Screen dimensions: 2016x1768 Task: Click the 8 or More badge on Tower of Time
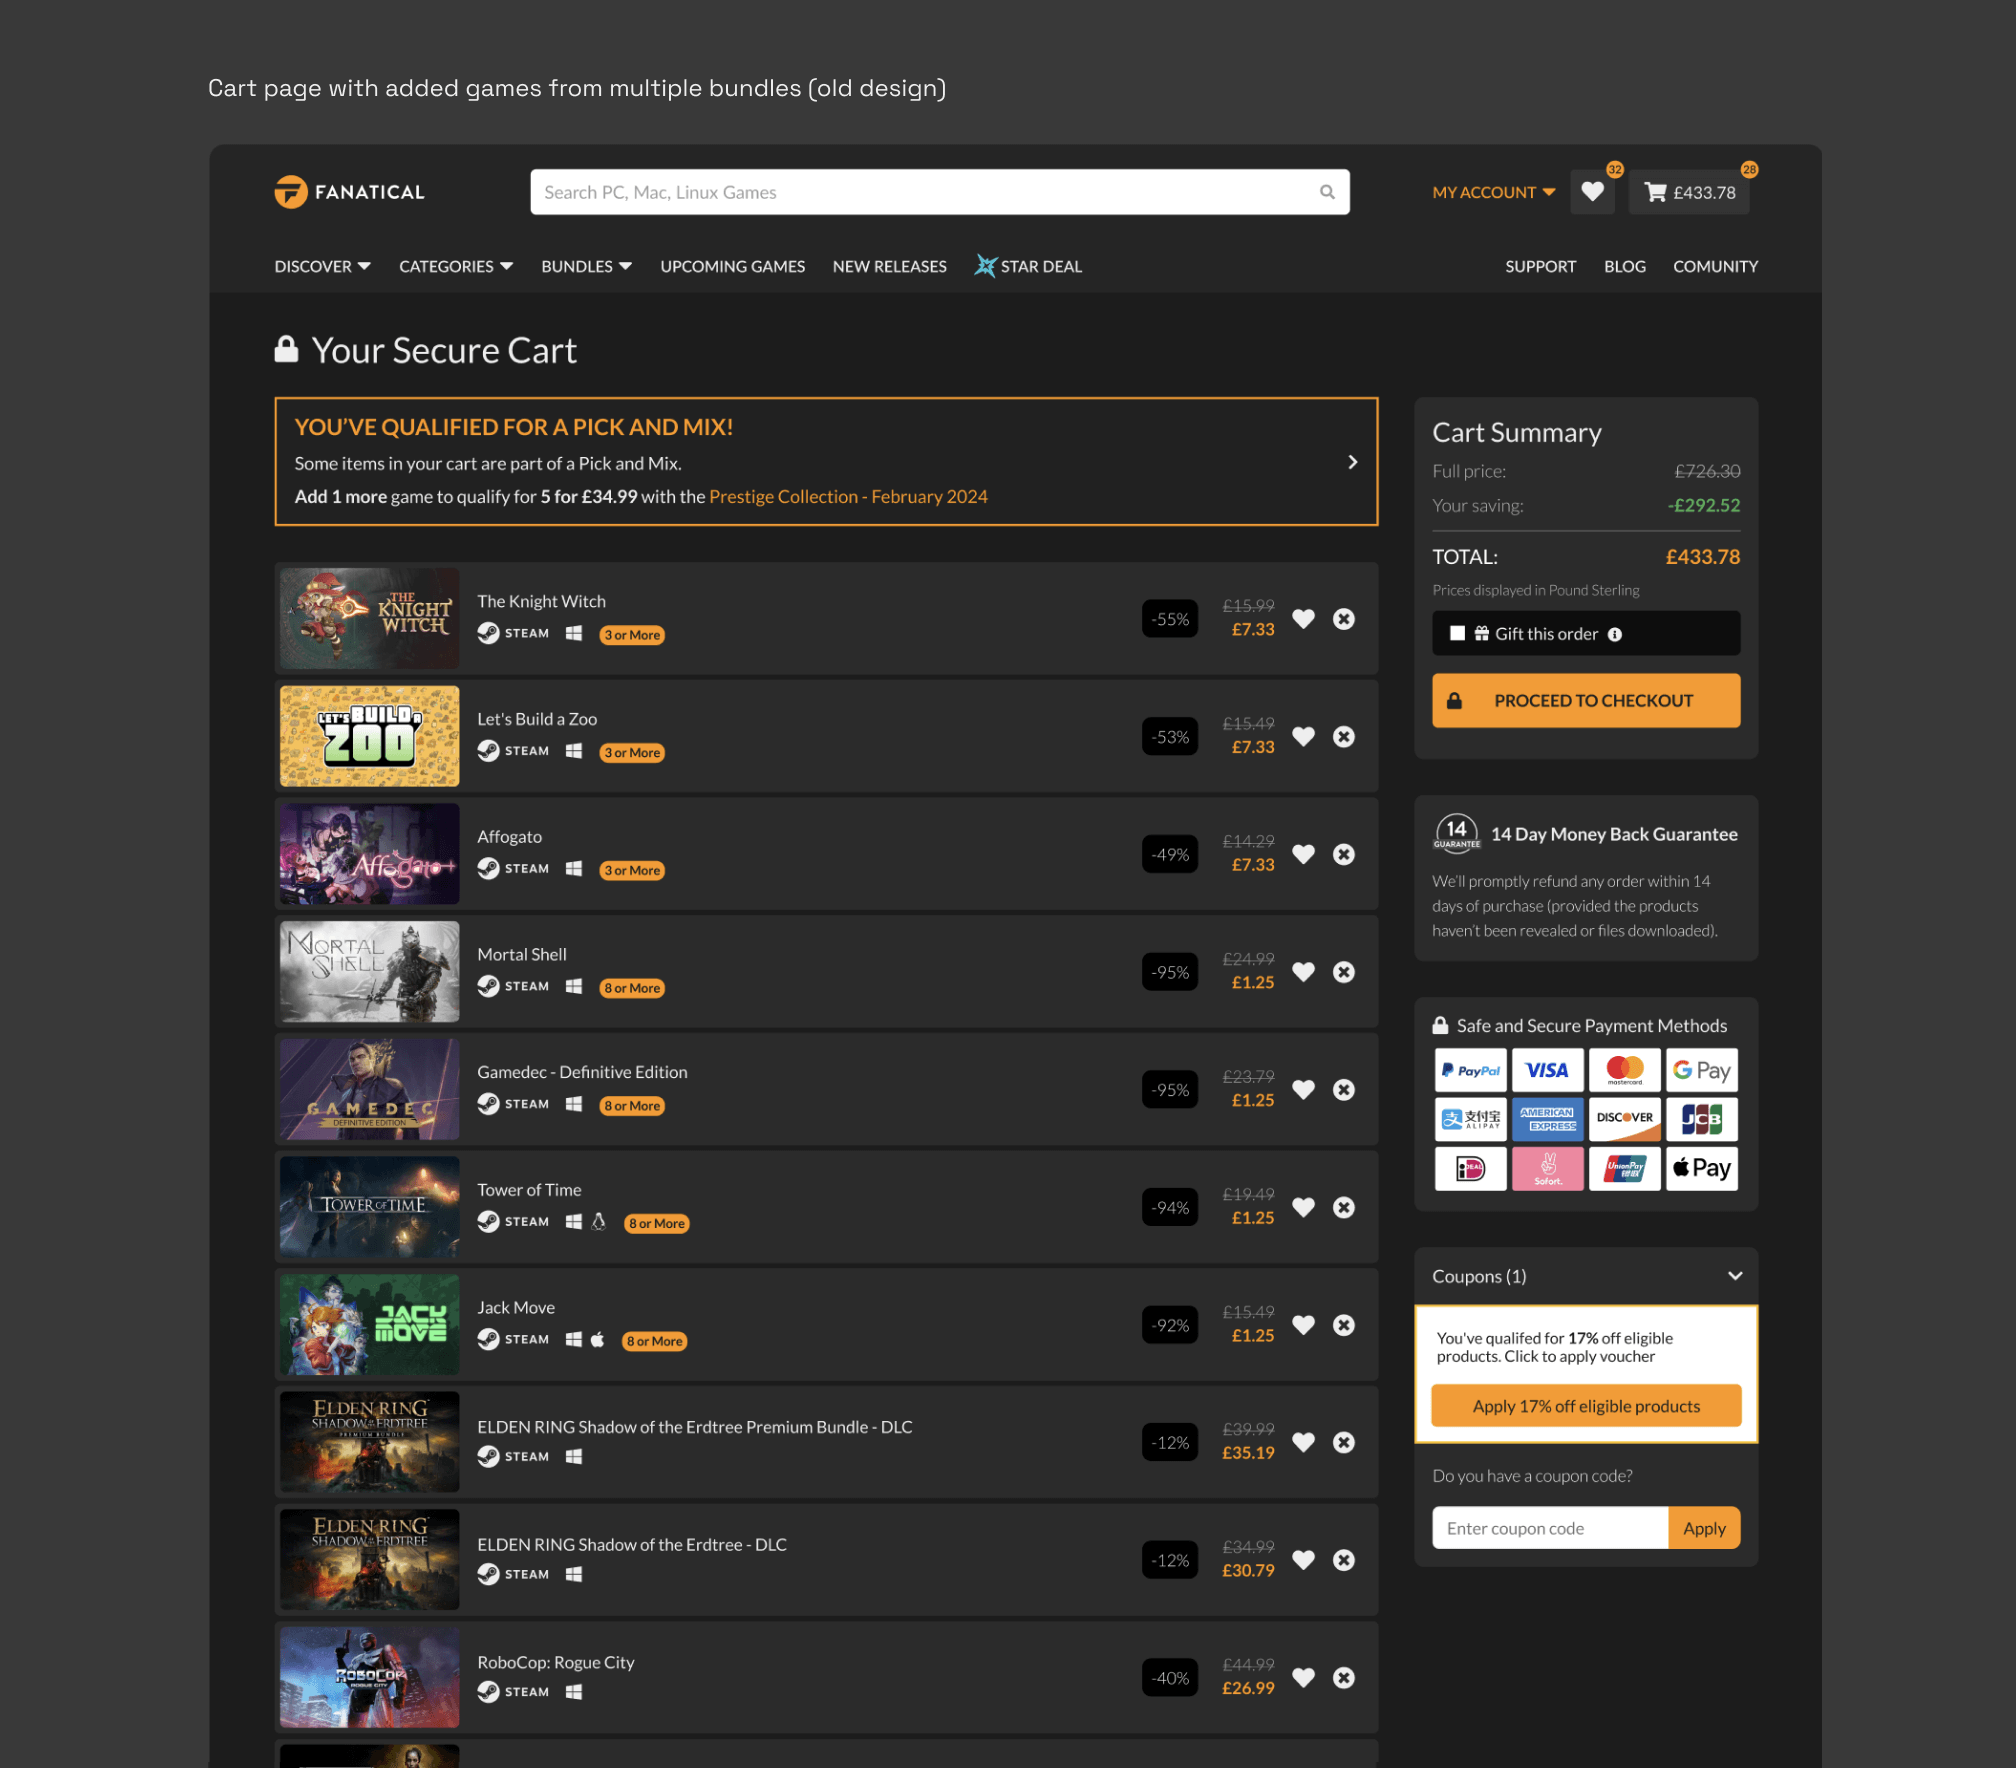(x=657, y=1223)
